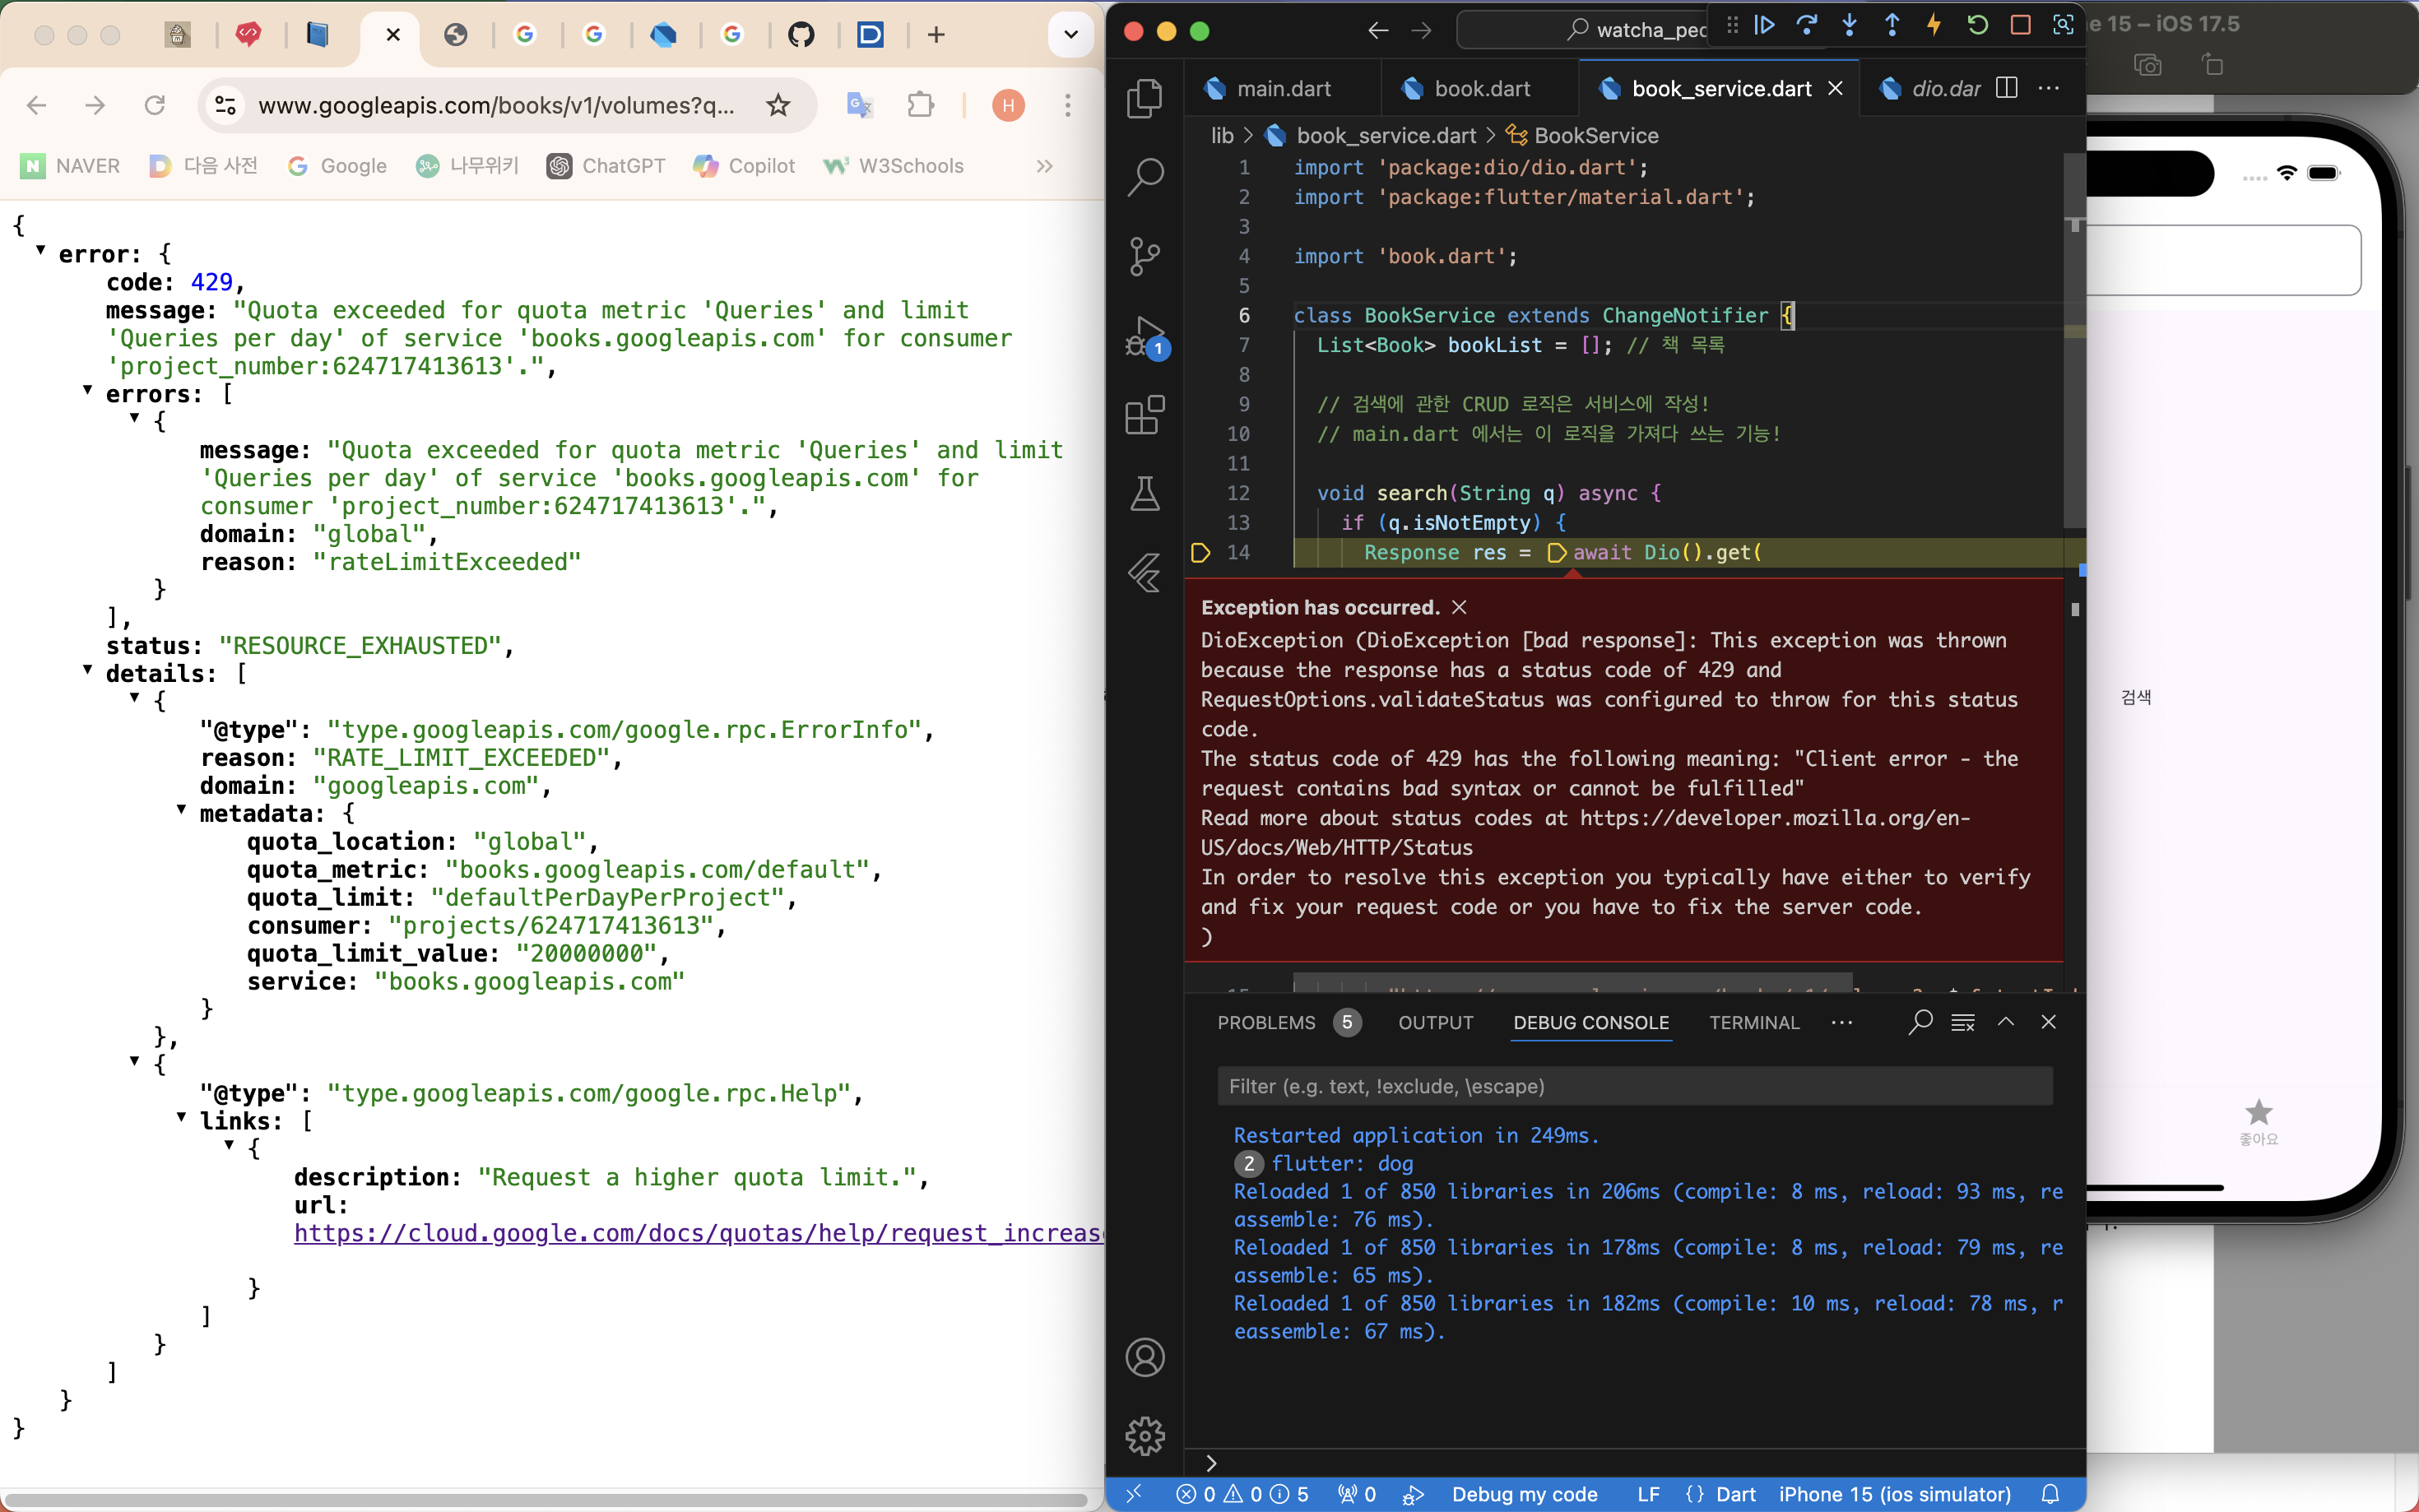Step into in the debug toolbar

(1849, 25)
